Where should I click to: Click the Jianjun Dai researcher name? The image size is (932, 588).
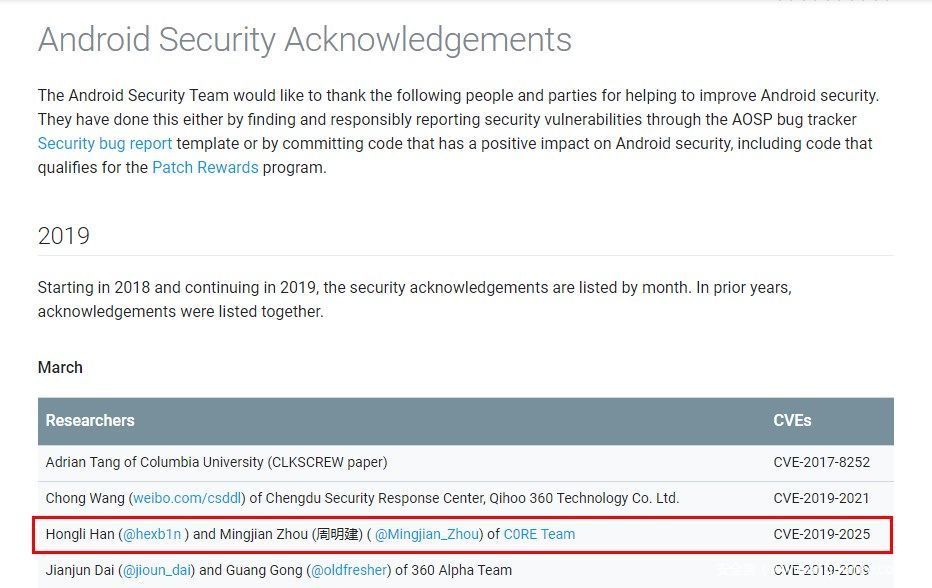(x=81, y=570)
